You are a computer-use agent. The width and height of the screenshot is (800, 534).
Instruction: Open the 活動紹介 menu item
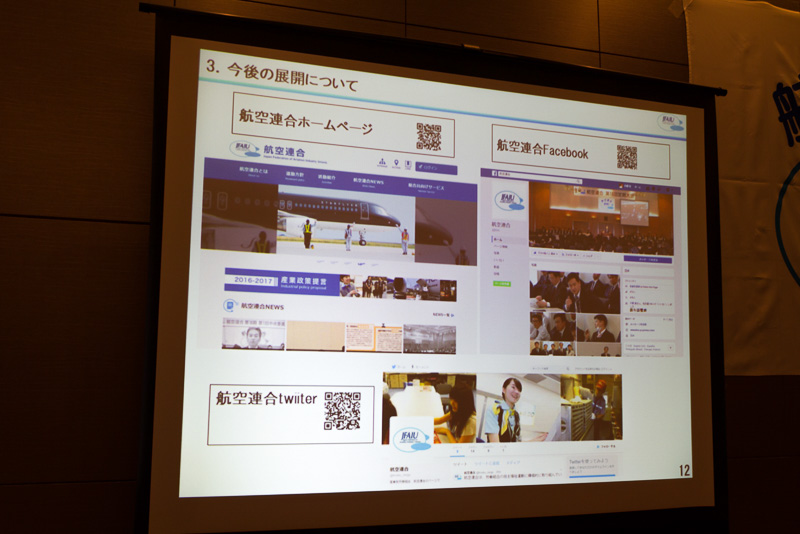pos(327,178)
